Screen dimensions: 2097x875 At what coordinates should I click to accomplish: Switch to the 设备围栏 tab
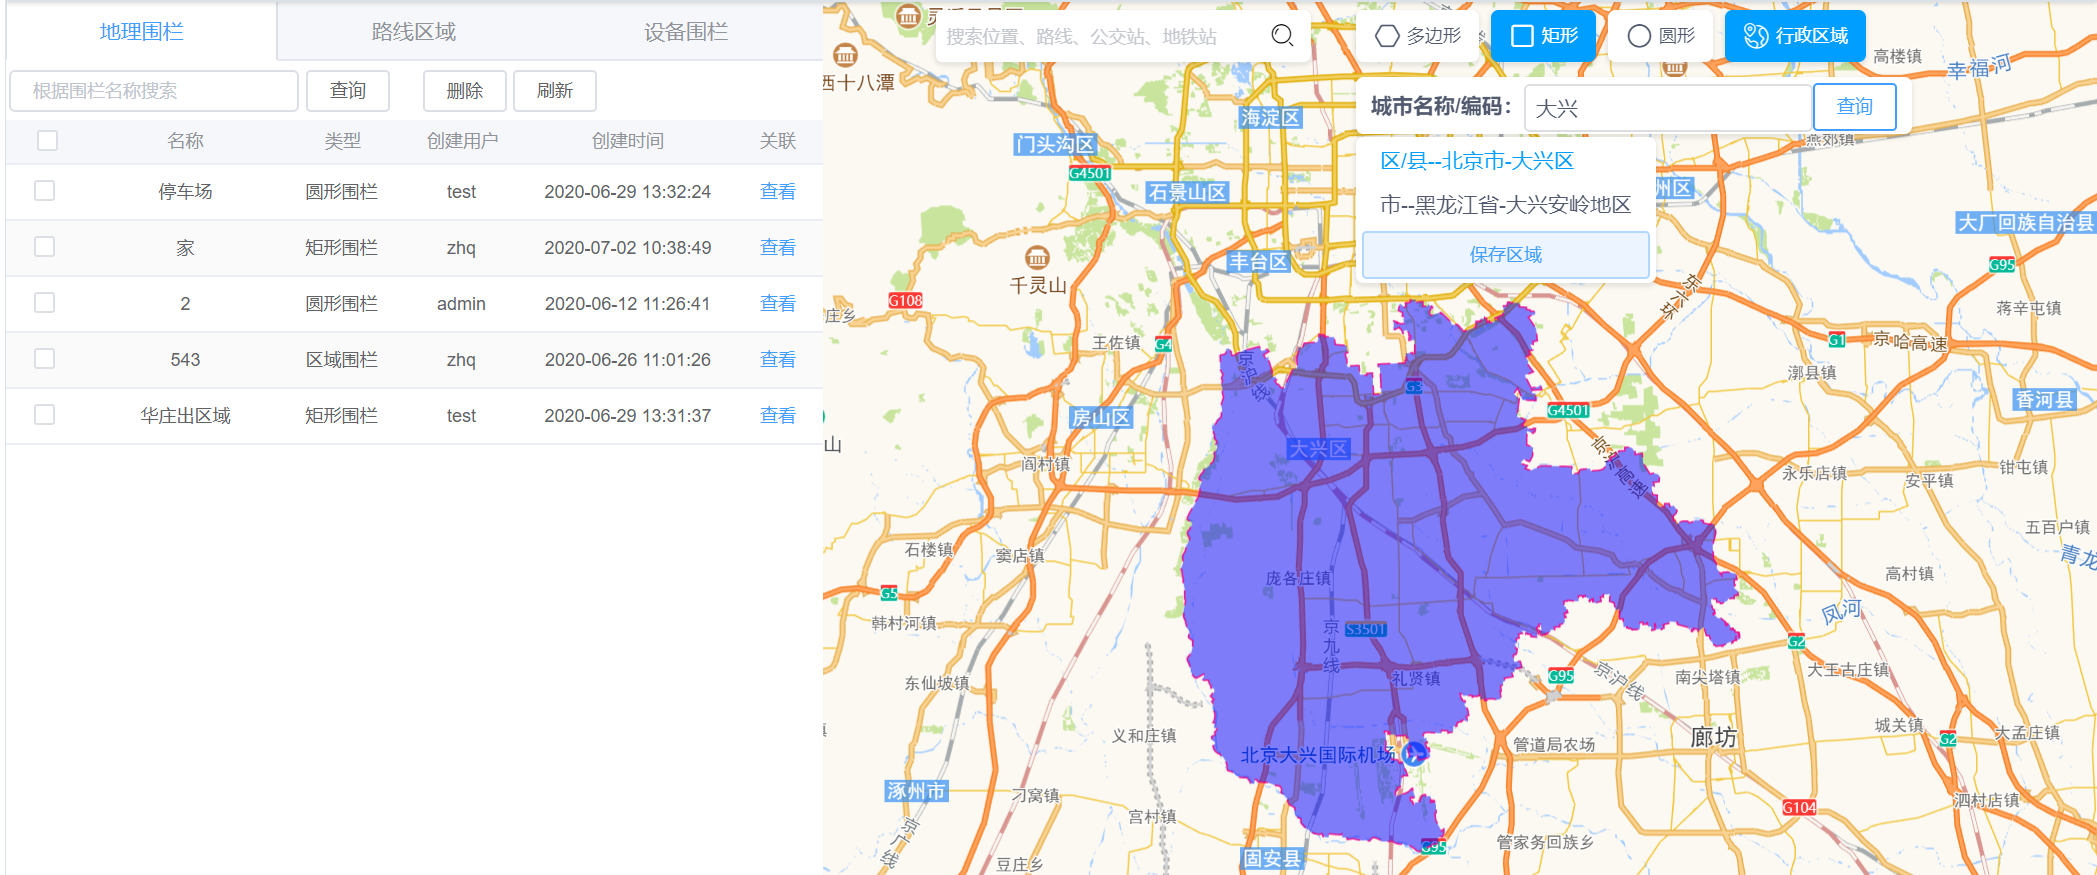[685, 32]
